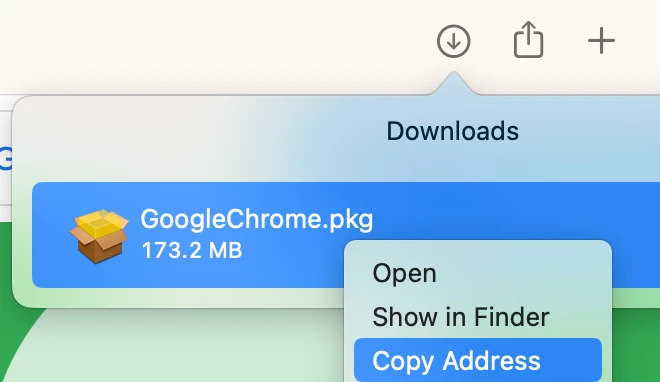Click the popover's pointer arrow under Downloads button
The height and width of the screenshot is (382, 660).
453,83
